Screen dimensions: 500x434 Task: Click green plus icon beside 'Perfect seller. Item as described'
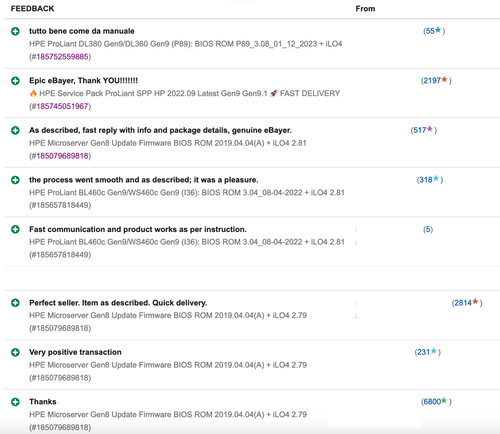(x=15, y=303)
